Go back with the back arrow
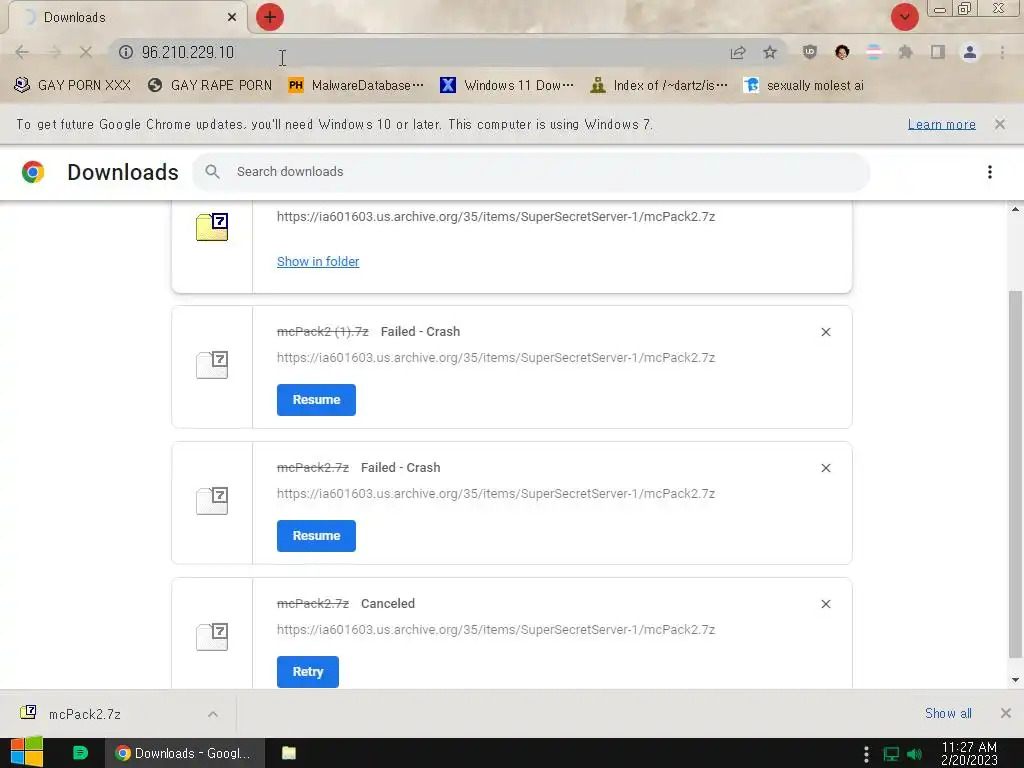The image size is (1024, 768). click(x=22, y=52)
